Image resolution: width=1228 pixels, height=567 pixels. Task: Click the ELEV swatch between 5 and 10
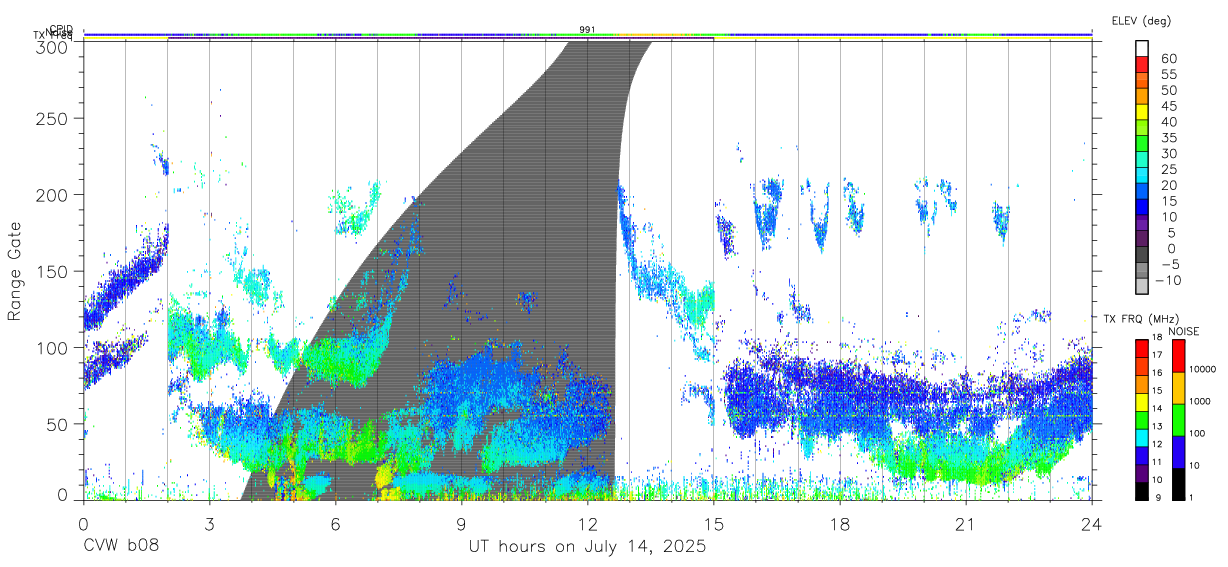click(1142, 223)
